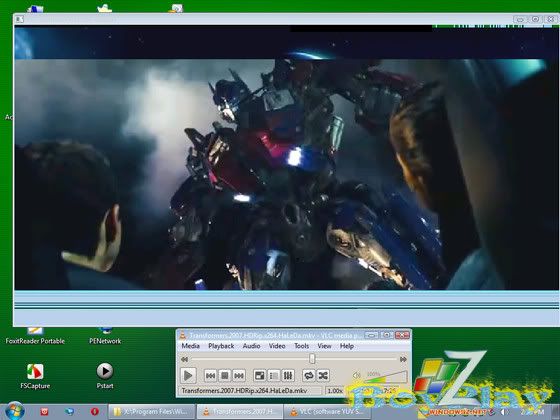Open the View menu
560x420 pixels.
click(324, 346)
